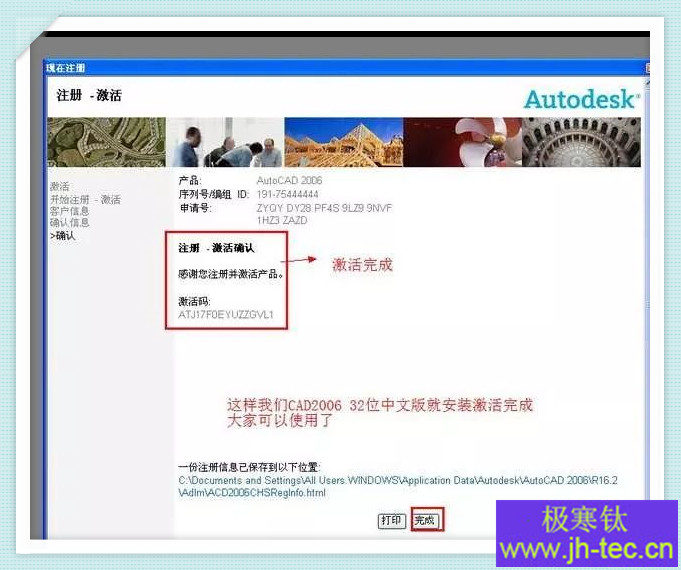The image size is (681, 570).
Task: Click the dome ceiling banner image
Action: [581, 142]
